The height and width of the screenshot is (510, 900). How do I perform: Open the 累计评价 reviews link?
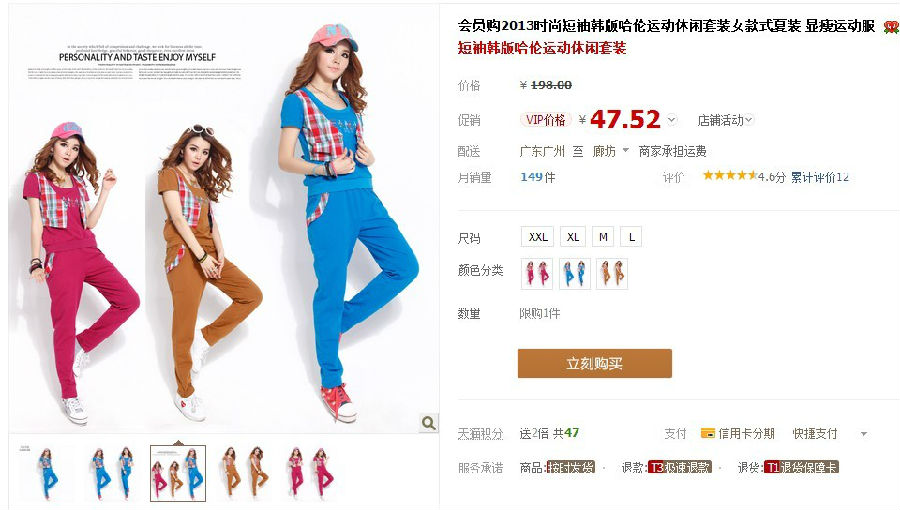point(819,177)
